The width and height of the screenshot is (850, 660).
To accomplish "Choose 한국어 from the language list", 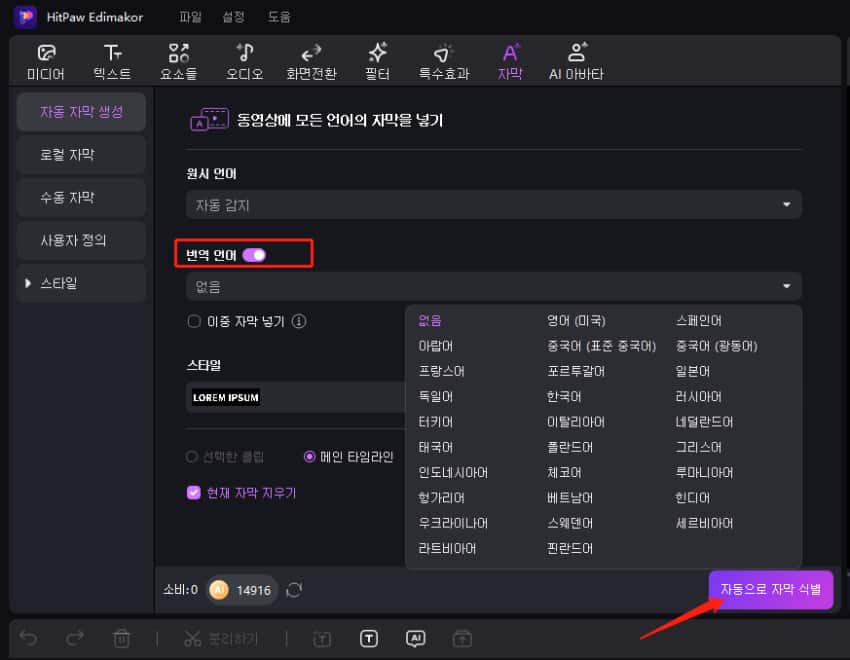I will click(565, 397).
